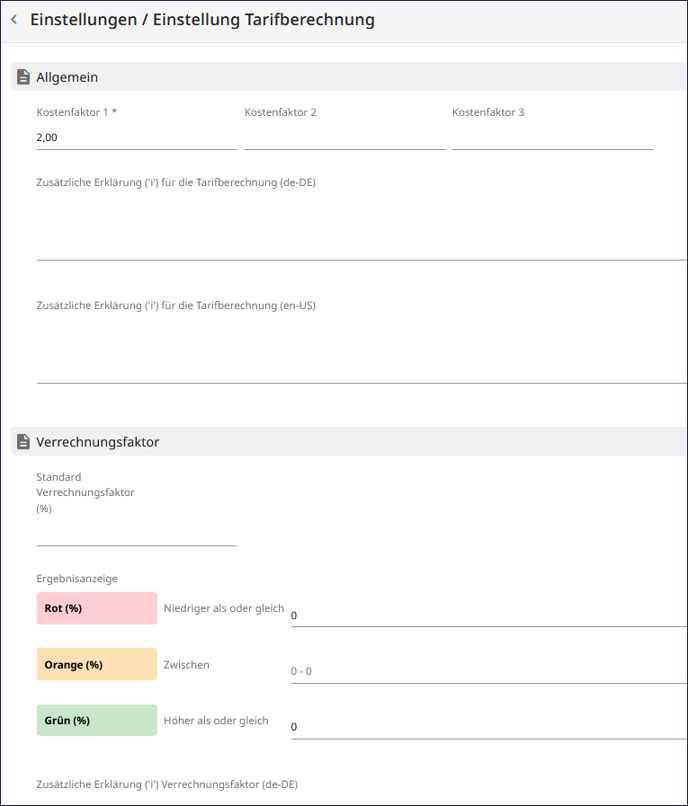
Task: Focus the Kostenfaktor 3 field
Action: pyautogui.click(x=553, y=138)
